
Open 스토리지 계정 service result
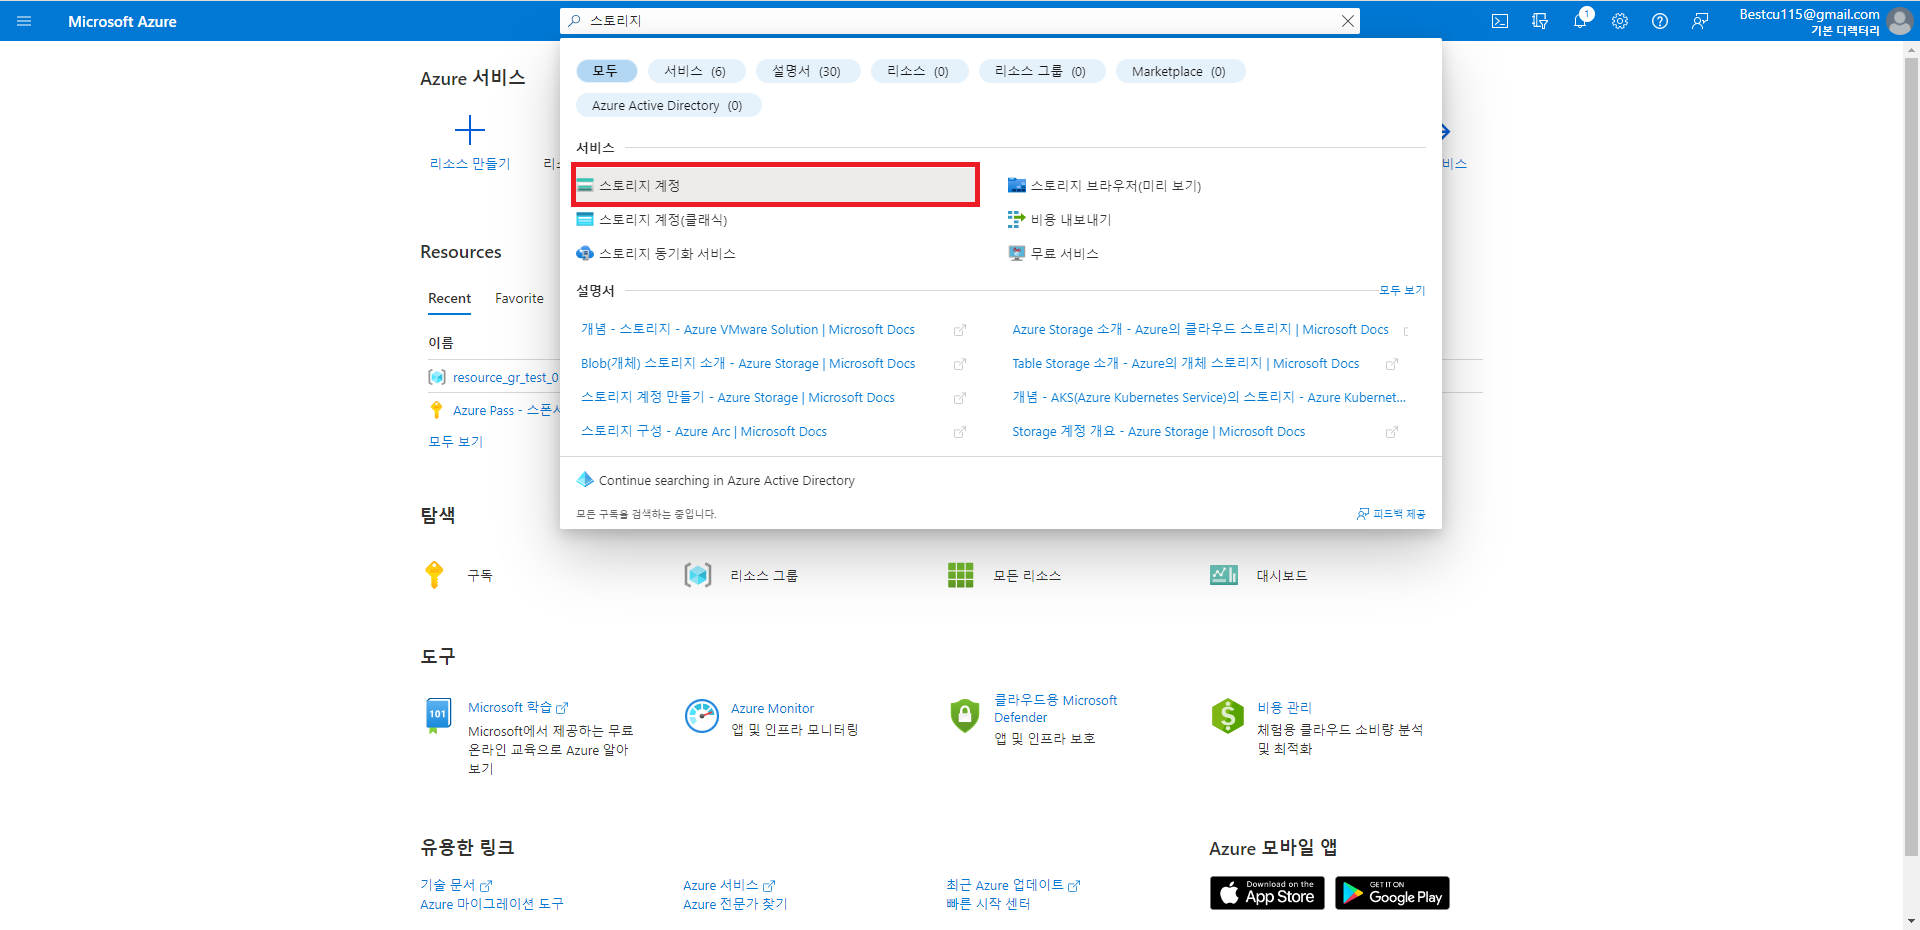775,185
